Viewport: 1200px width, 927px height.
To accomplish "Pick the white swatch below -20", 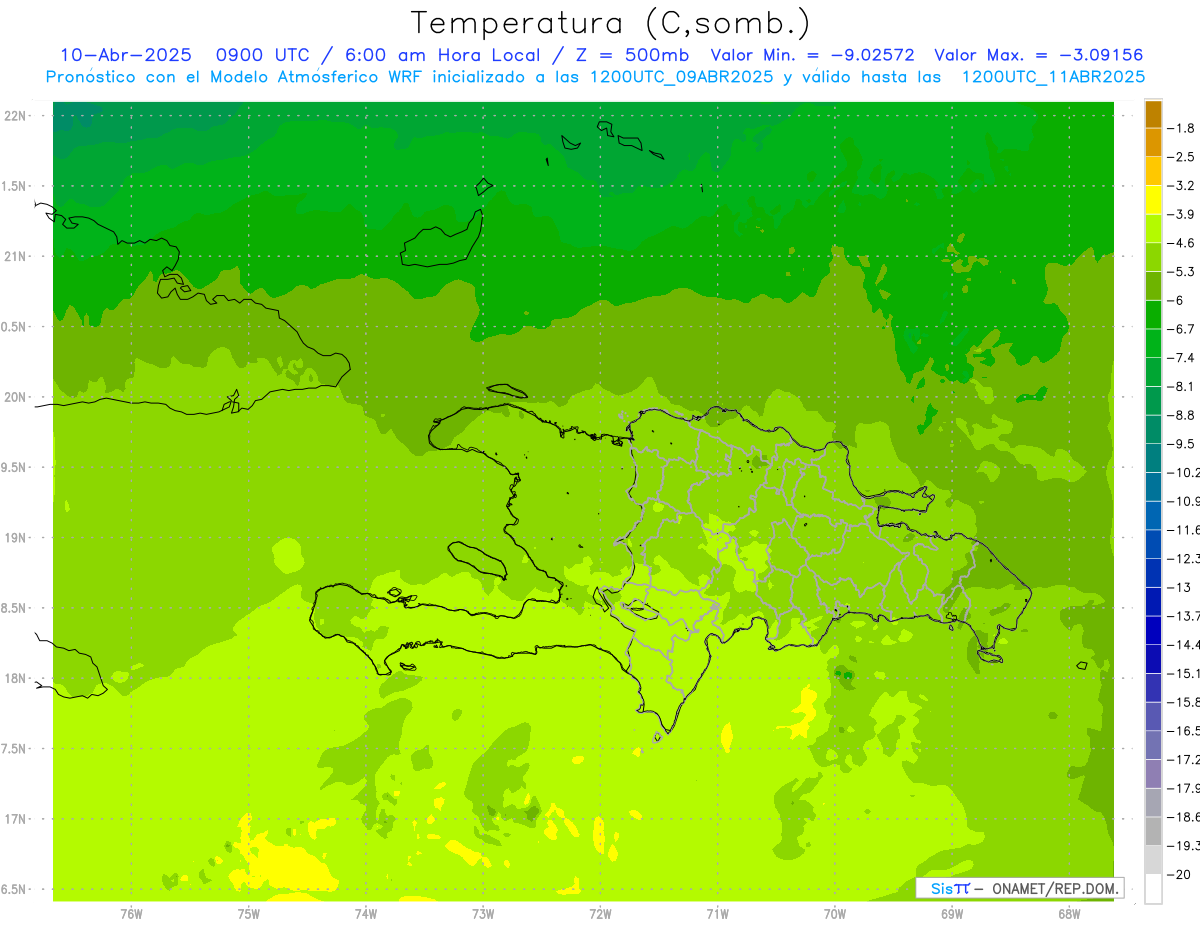I will (x=1153, y=889).
